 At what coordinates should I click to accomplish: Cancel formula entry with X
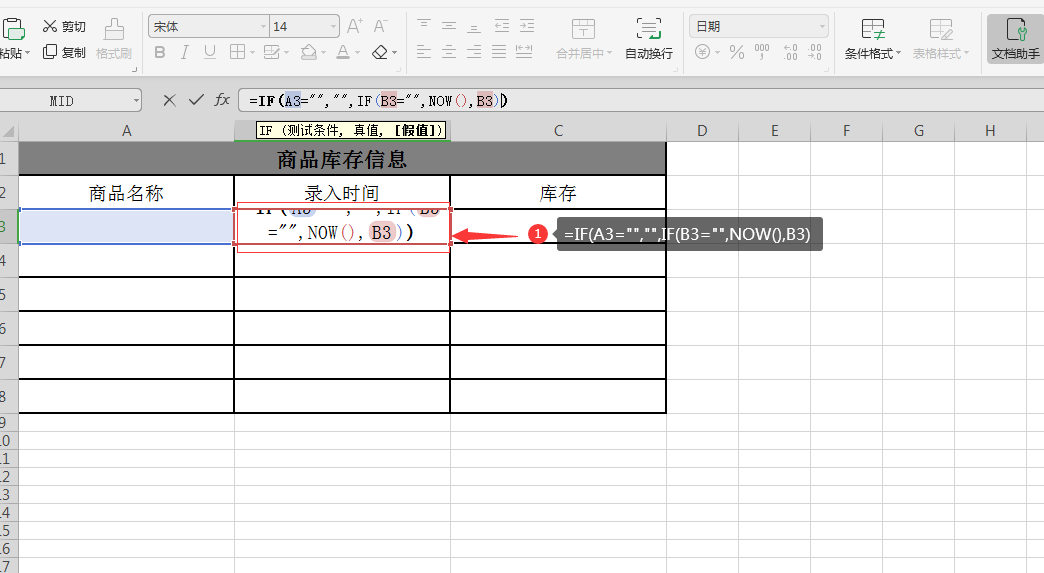[x=169, y=100]
